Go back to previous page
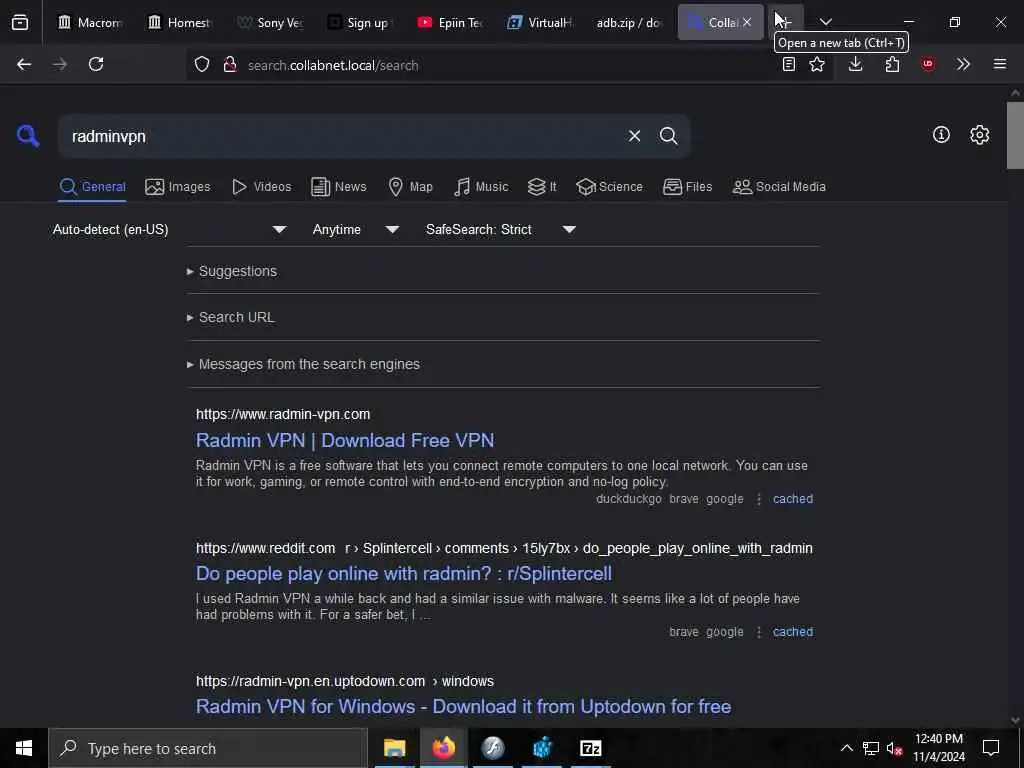Viewport: 1024px width, 768px height. click(x=24, y=64)
